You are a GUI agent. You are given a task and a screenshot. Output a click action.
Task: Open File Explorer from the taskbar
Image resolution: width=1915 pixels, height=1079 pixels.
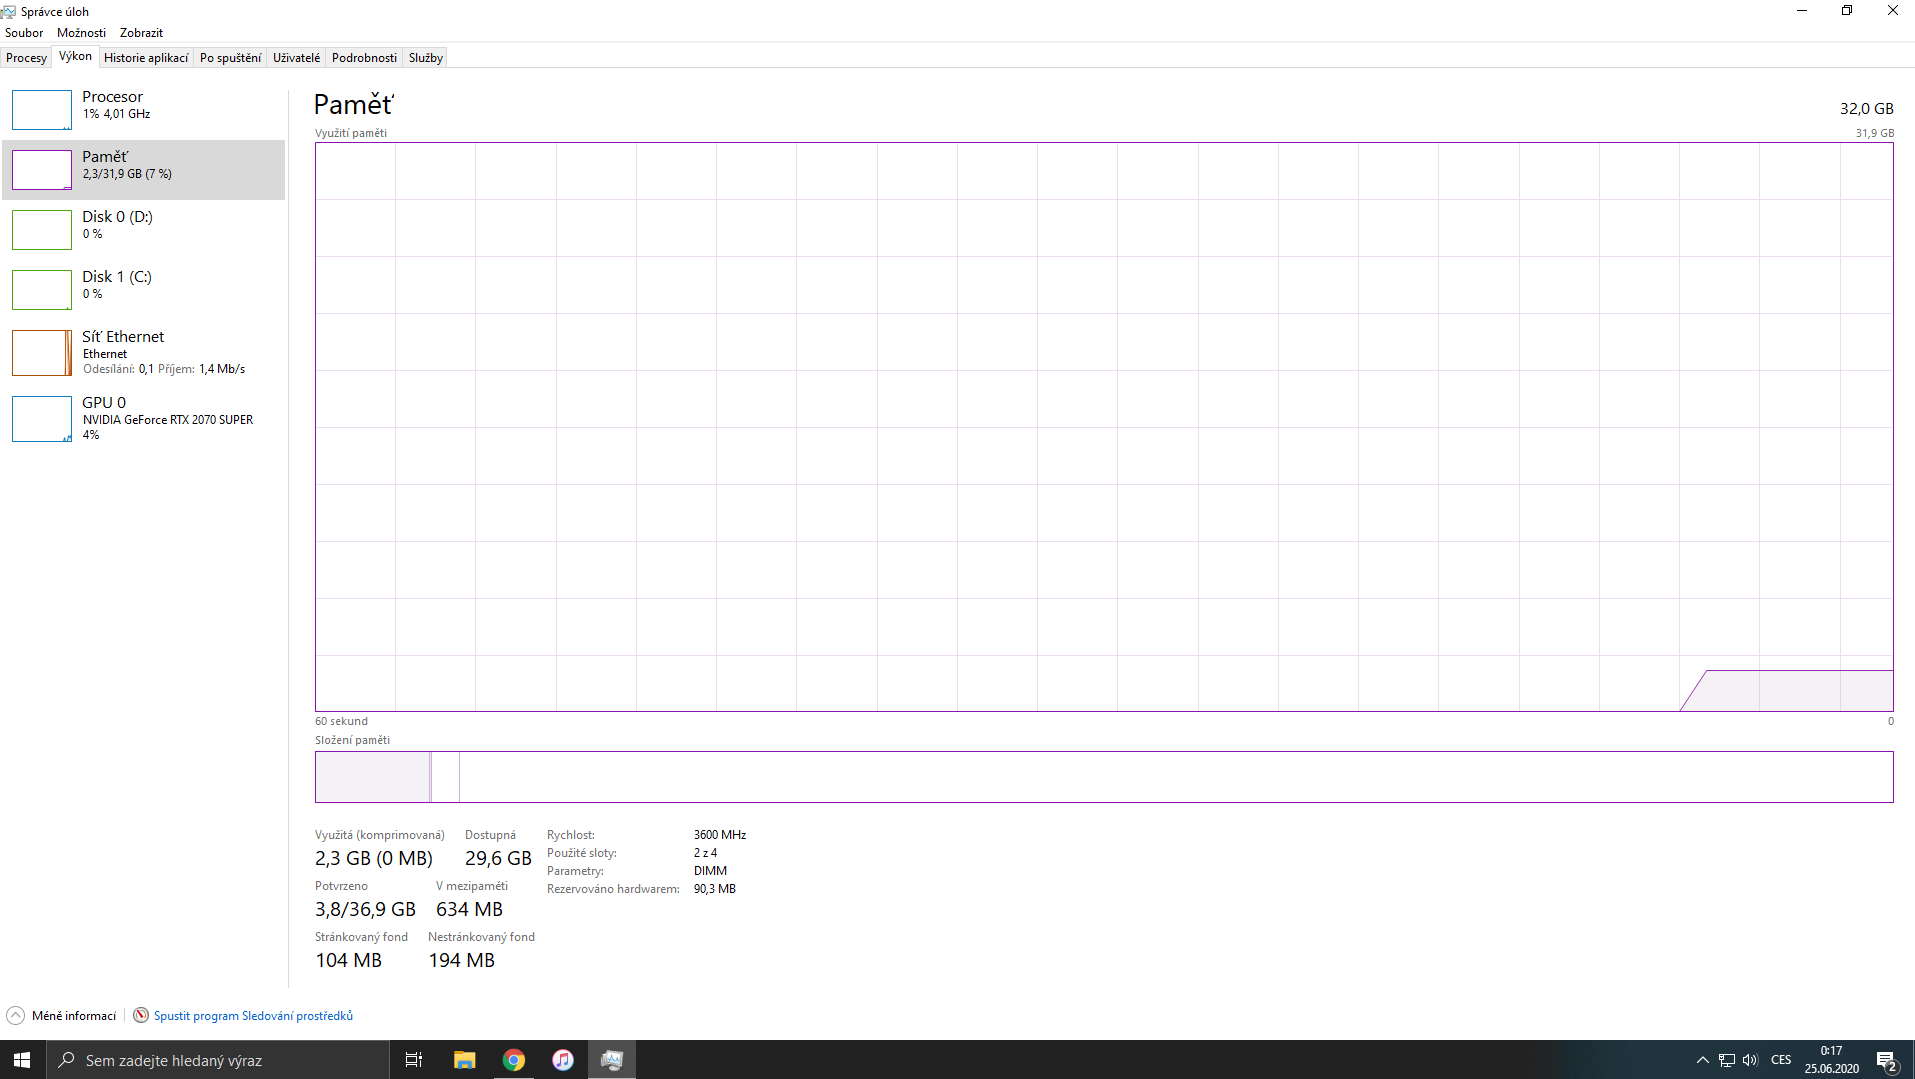click(464, 1060)
